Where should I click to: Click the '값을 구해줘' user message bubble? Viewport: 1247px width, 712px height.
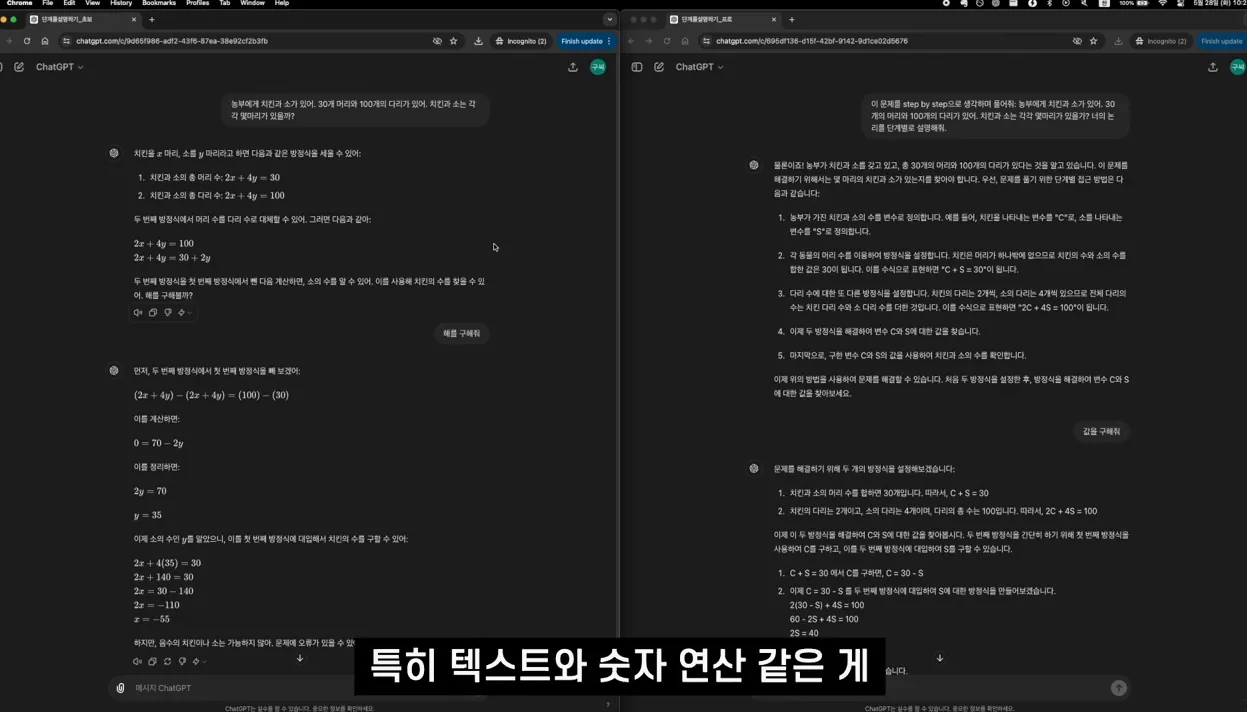[1102, 431]
